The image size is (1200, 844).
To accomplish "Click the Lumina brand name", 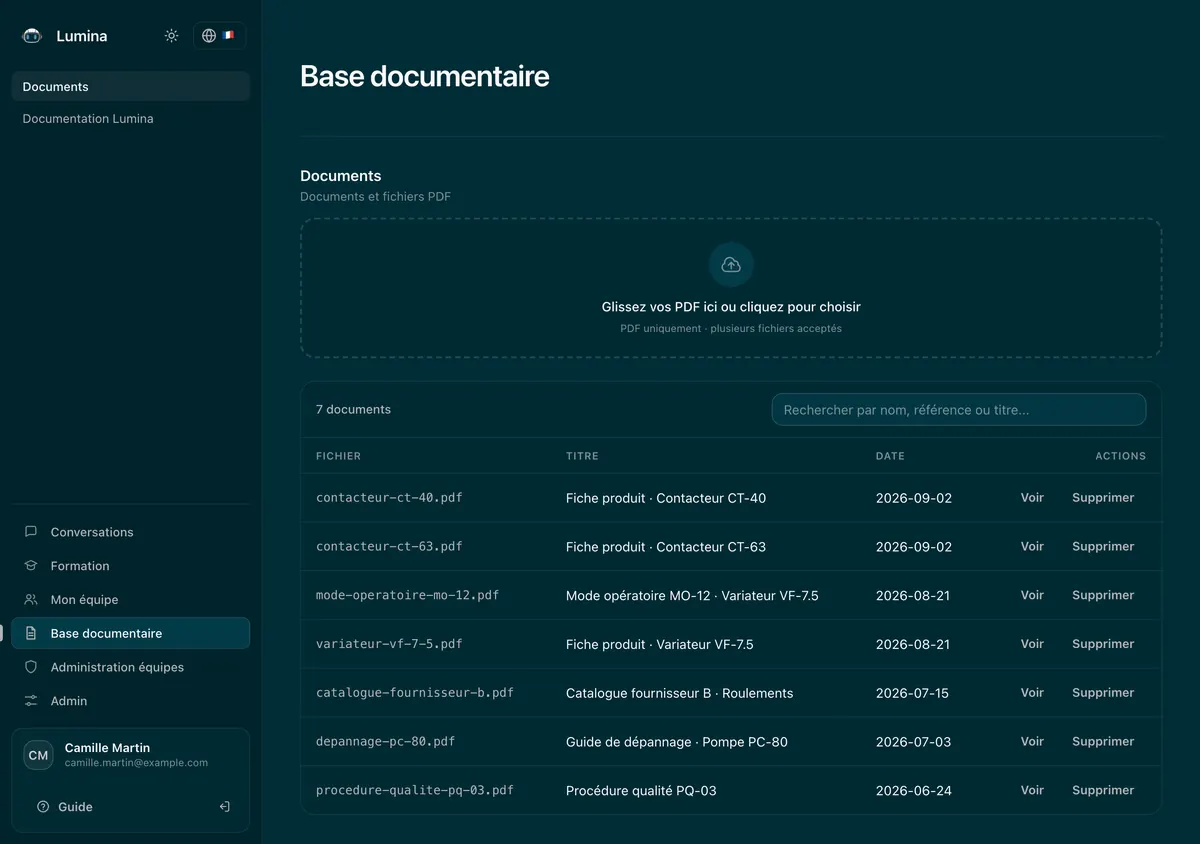I will (x=82, y=36).
